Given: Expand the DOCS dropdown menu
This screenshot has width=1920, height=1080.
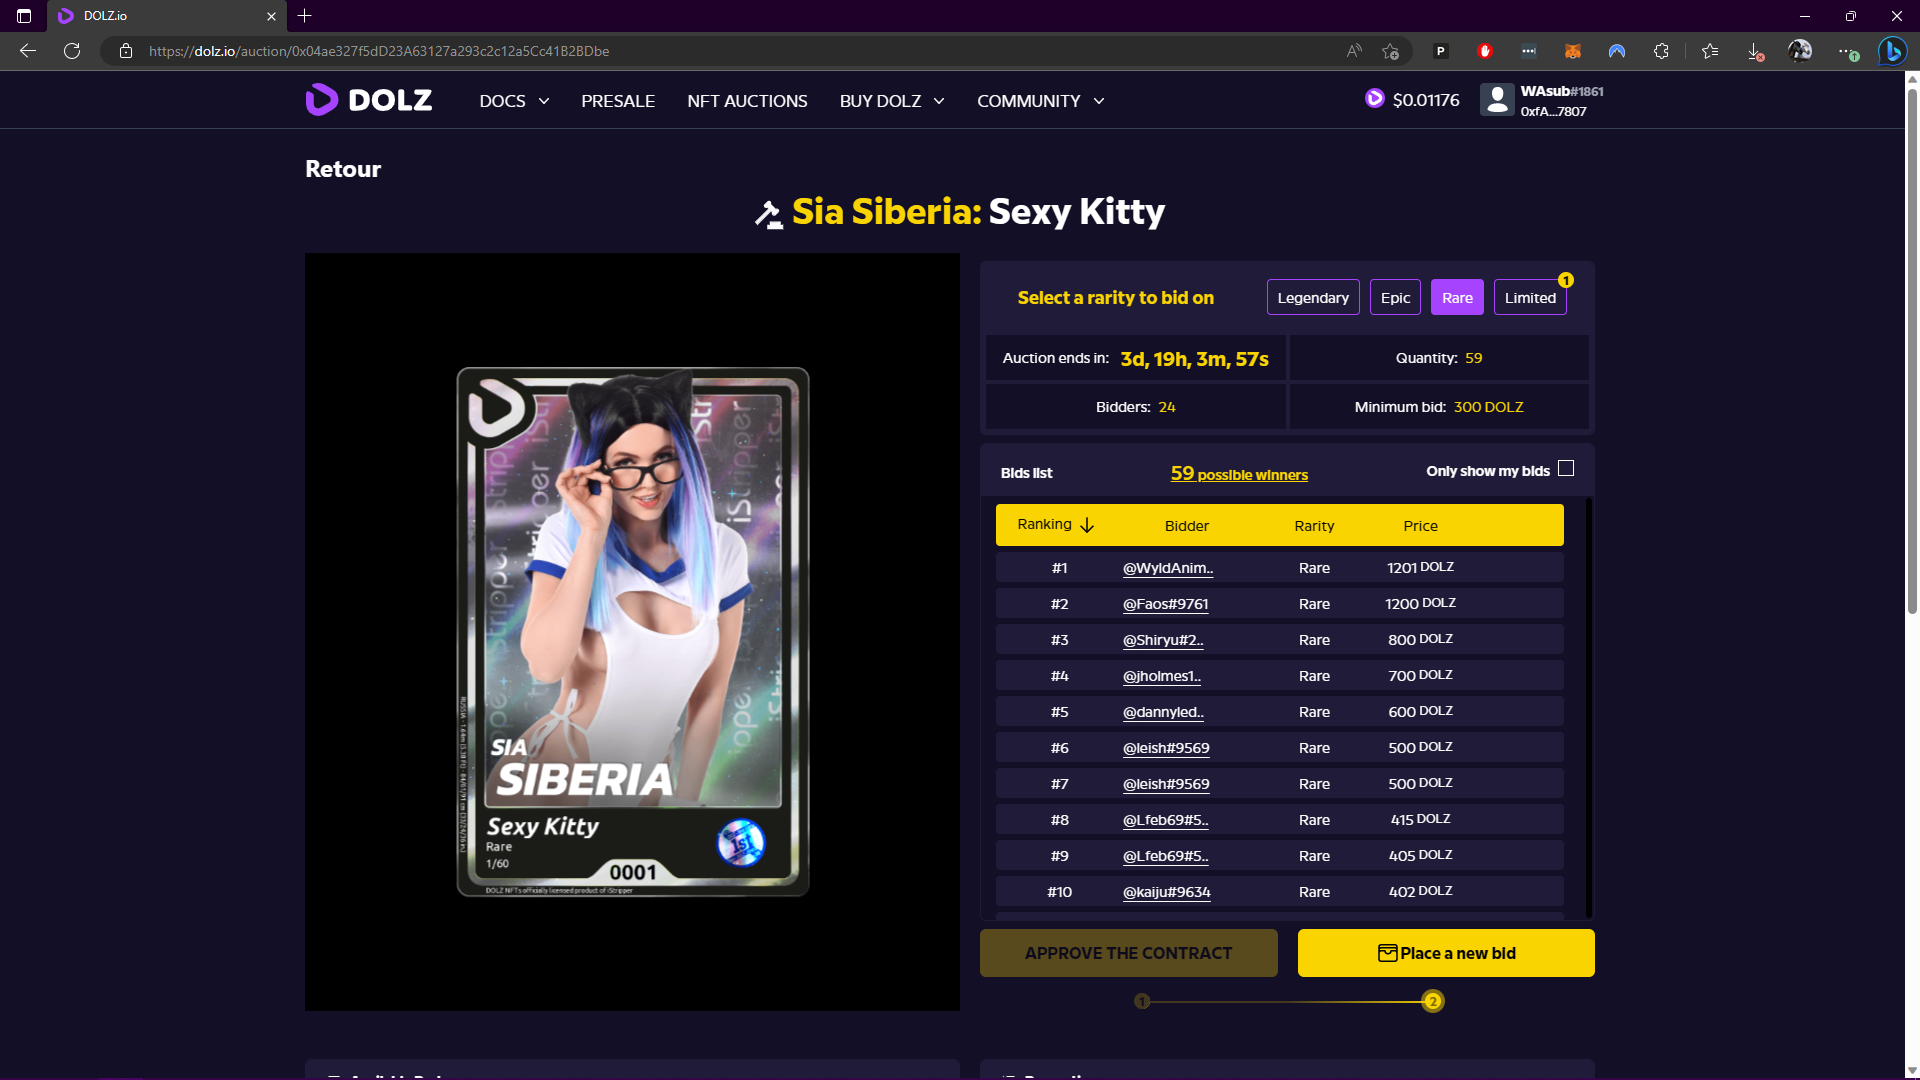Looking at the screenshot, I should click(514, 101).
